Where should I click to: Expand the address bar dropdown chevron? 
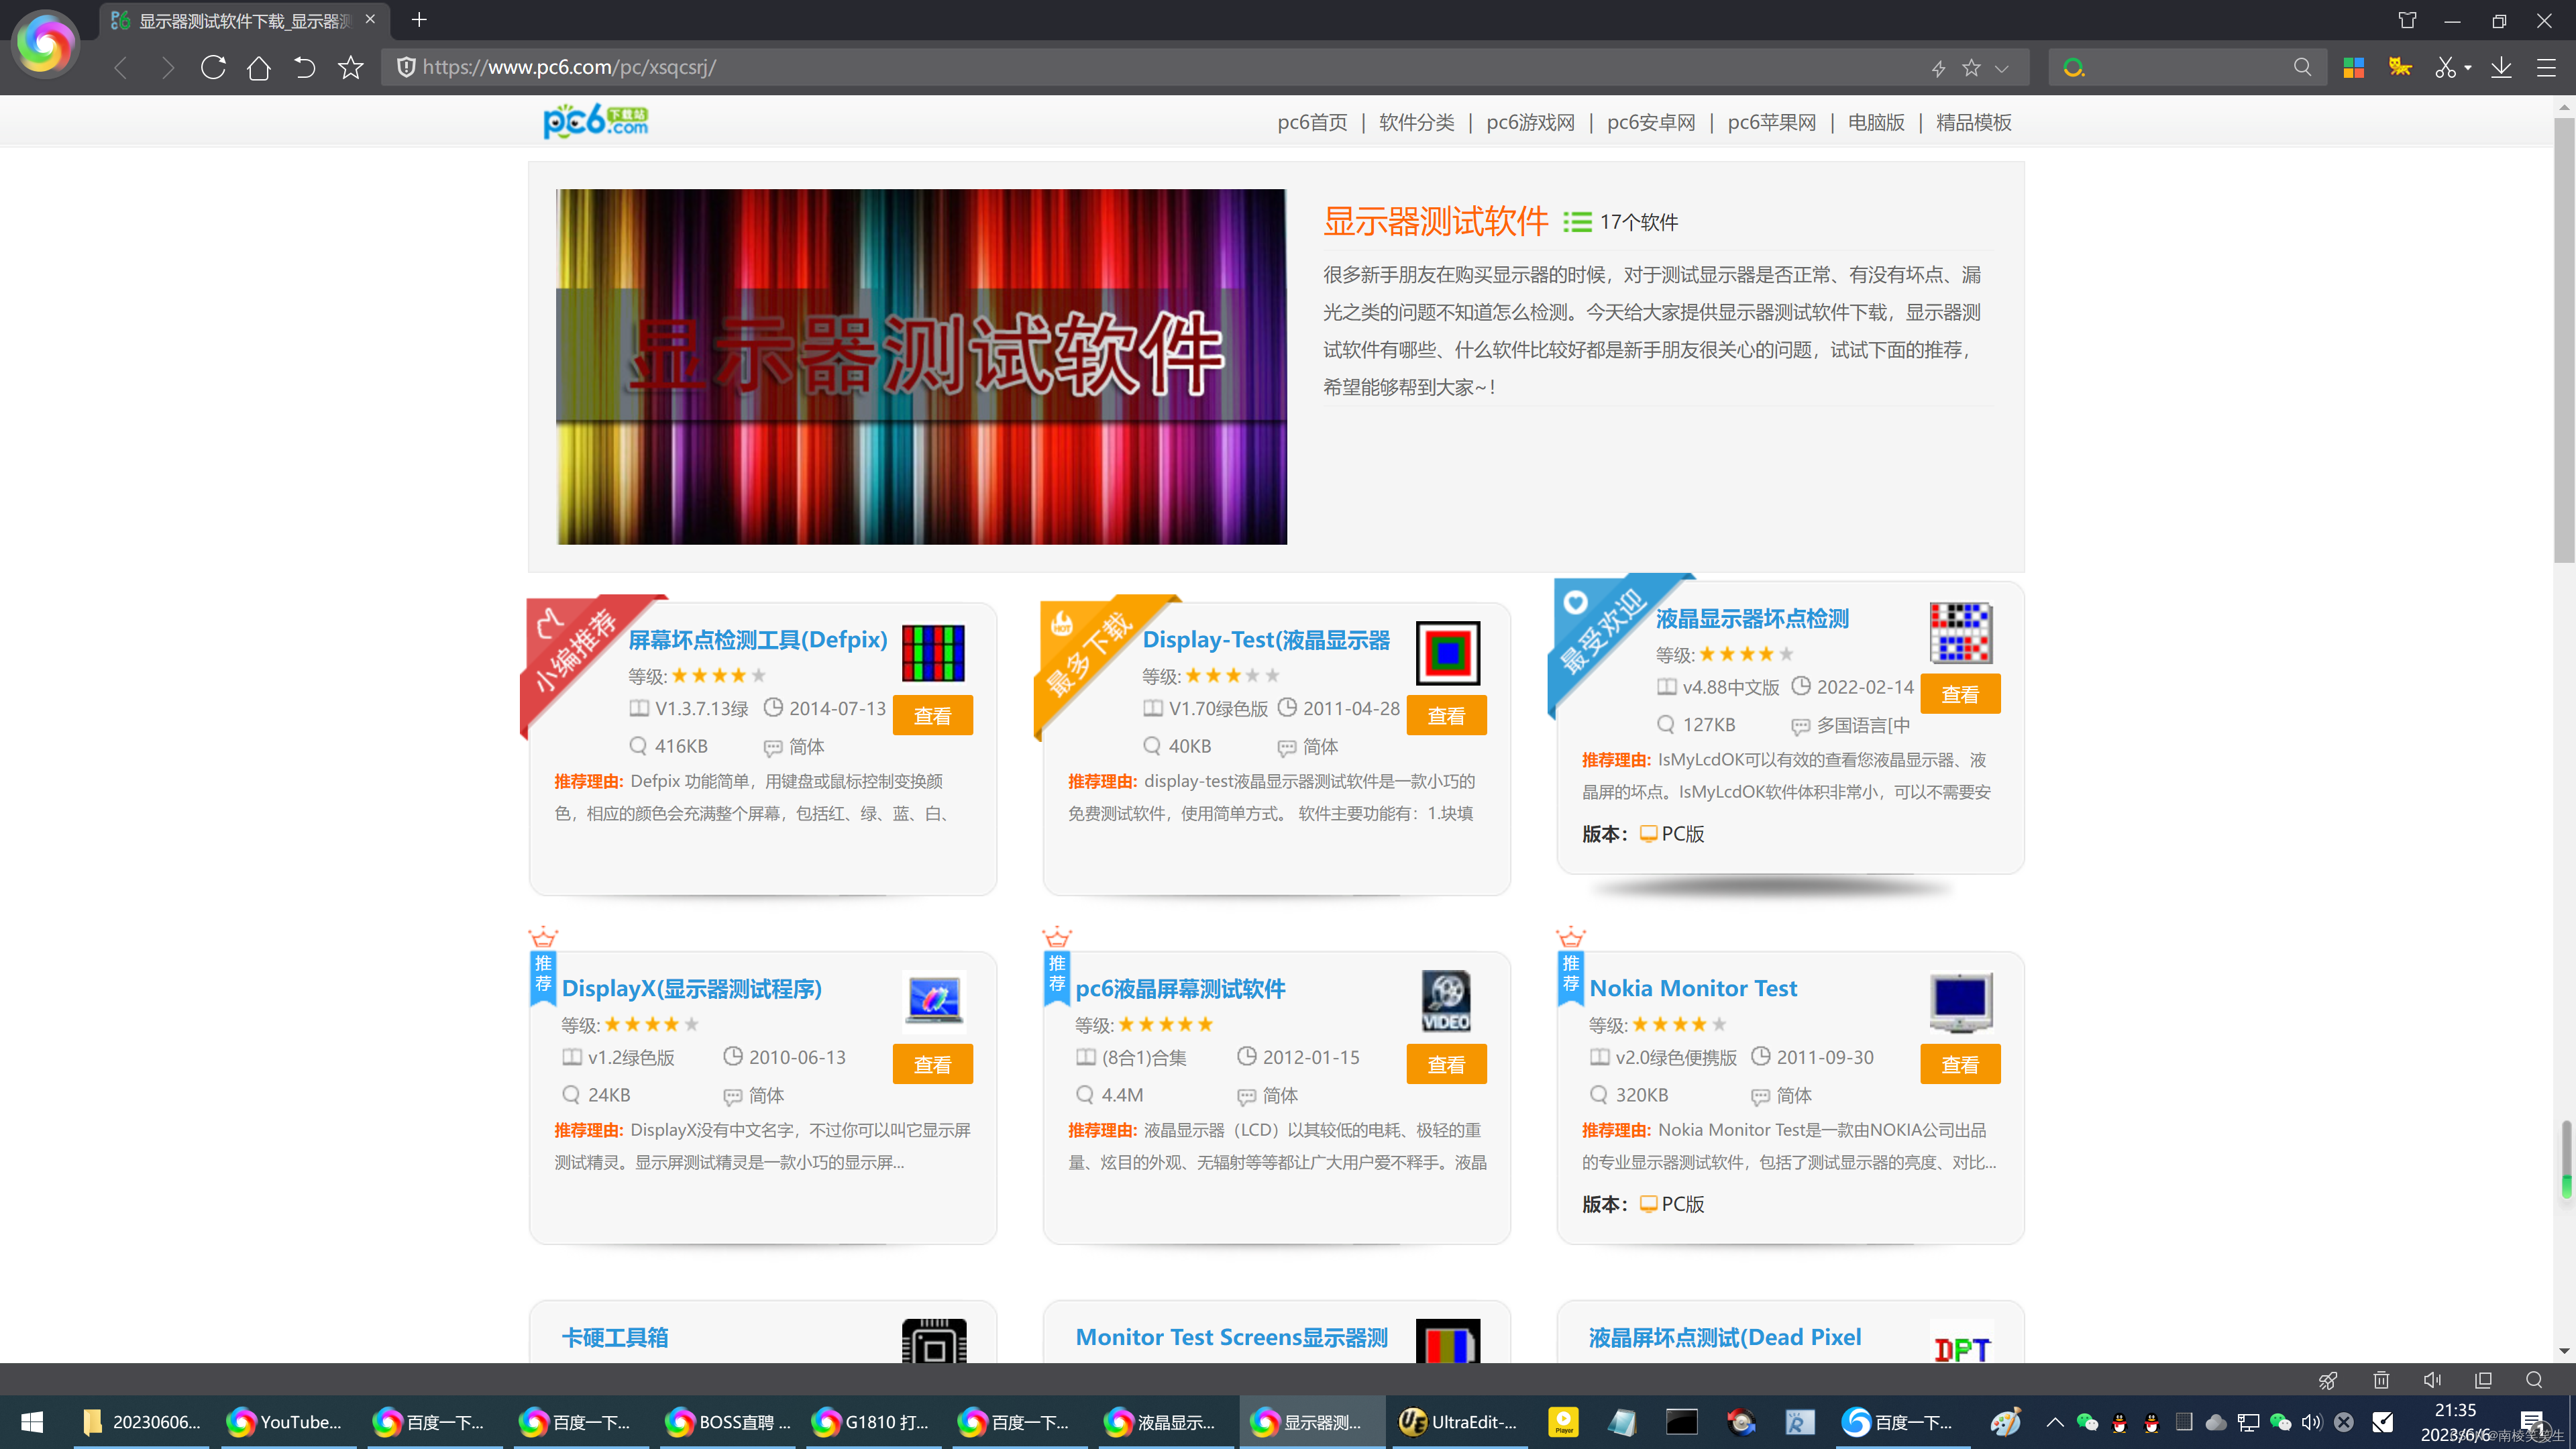[2001, 68]
